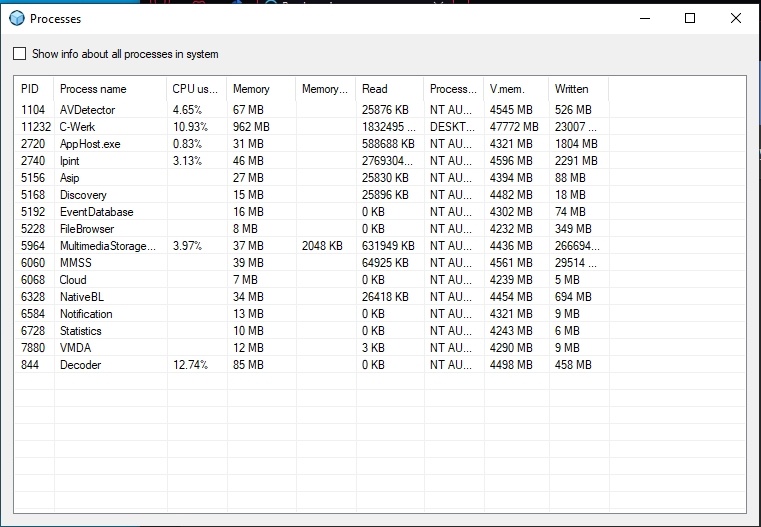This screenshot has width=761, height=527.
Task: Select the C-Werk process row
Action: point(77,127)
